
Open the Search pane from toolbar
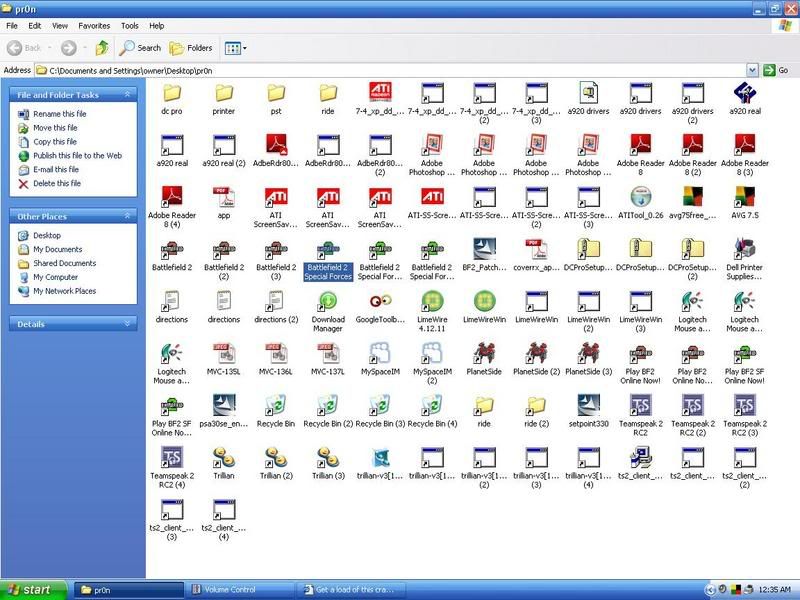click(x=140, y=47)
